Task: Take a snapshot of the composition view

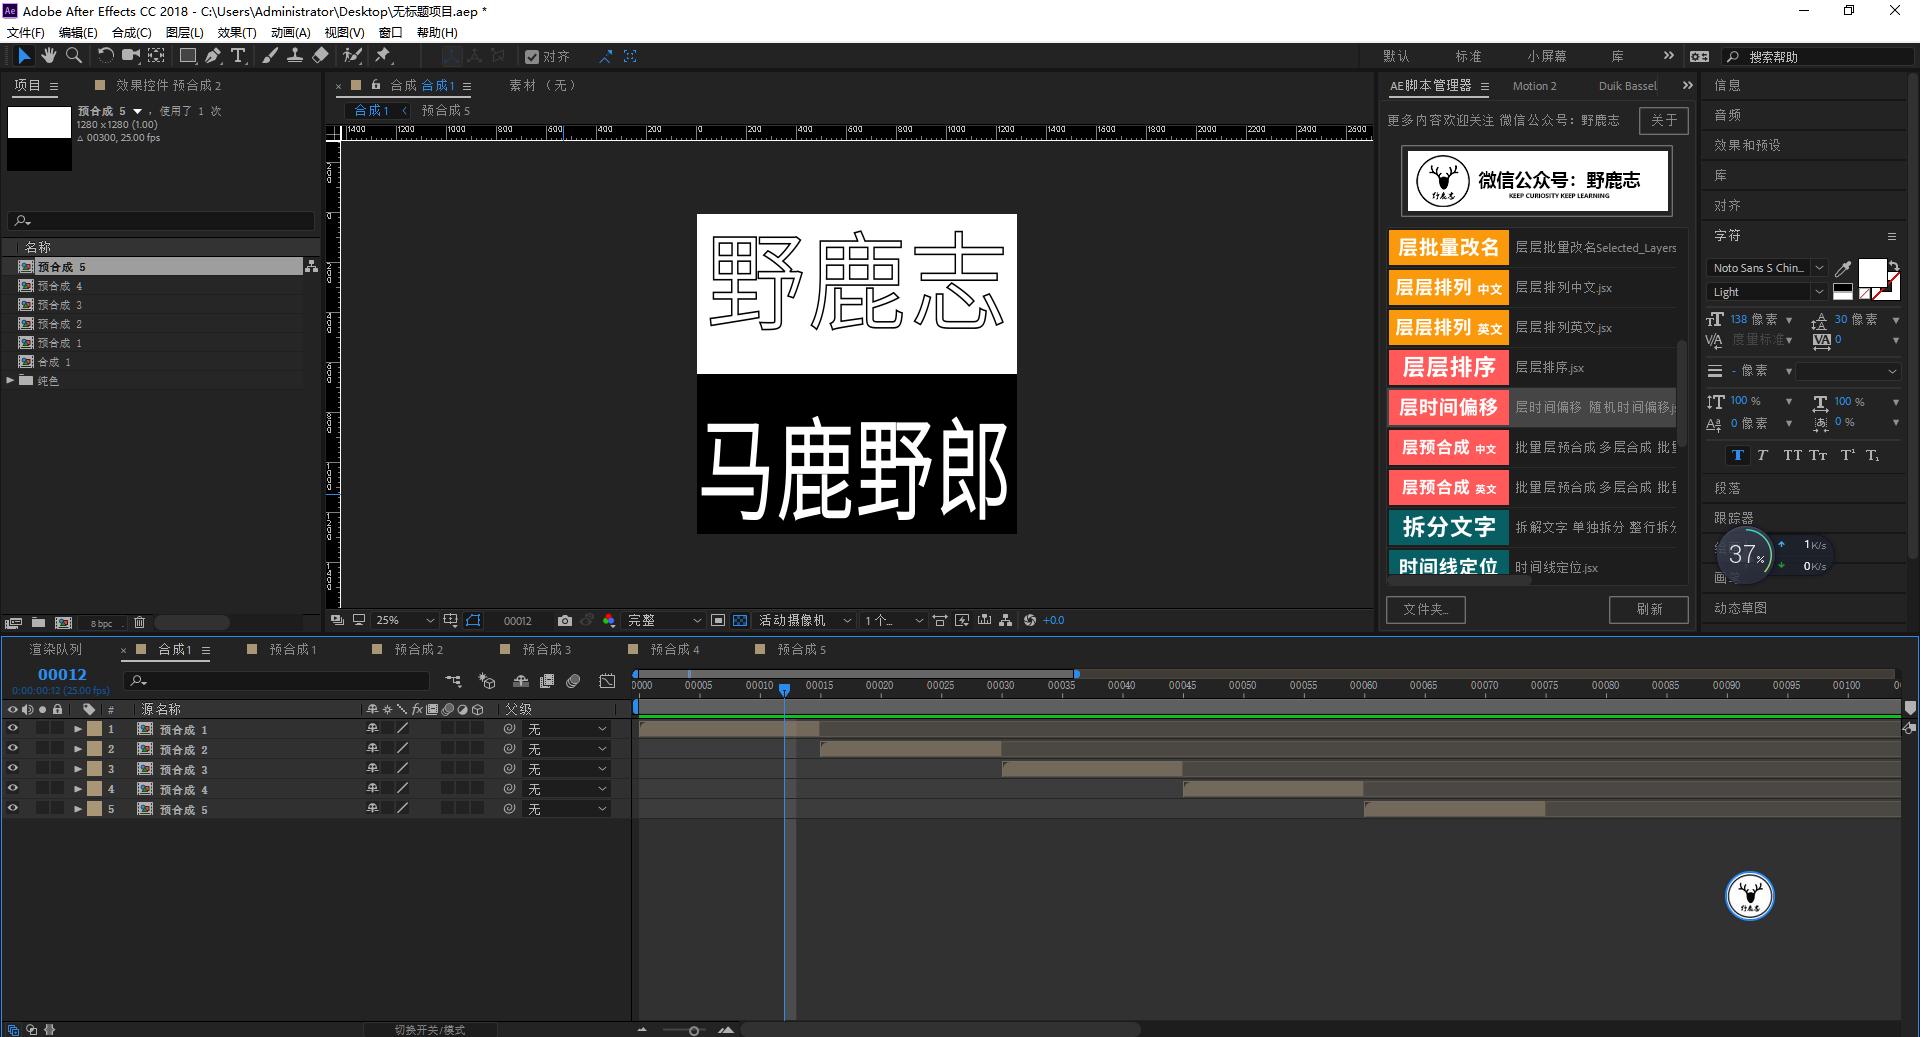Action: pos(566,620)
